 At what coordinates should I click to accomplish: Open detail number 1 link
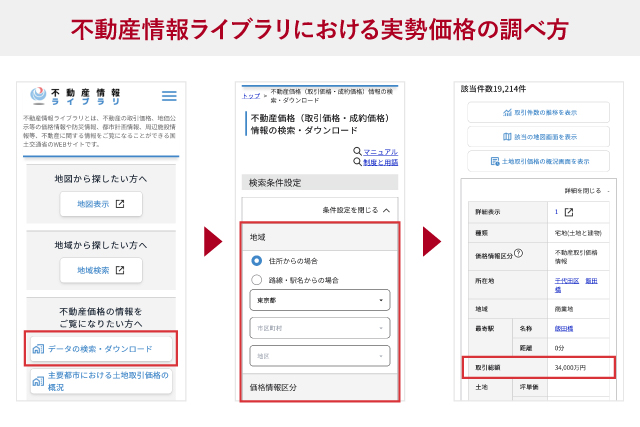556,211
